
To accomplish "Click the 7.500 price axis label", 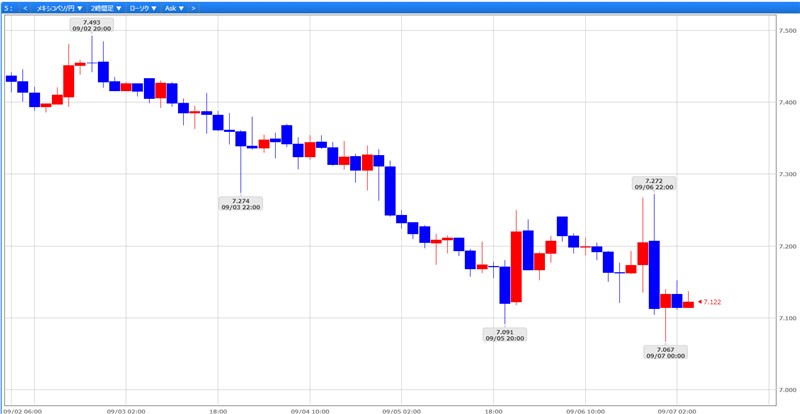I will tap(786, 31).
